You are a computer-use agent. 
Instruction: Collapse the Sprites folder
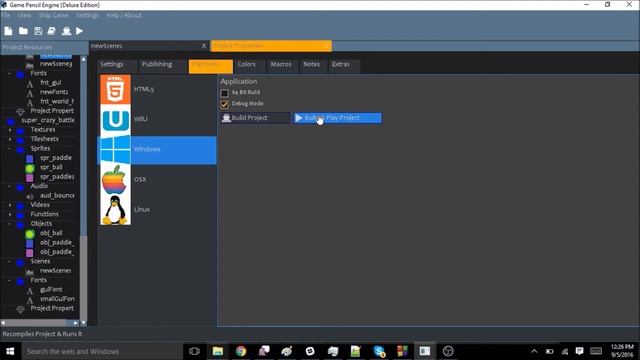click(10, 149)
